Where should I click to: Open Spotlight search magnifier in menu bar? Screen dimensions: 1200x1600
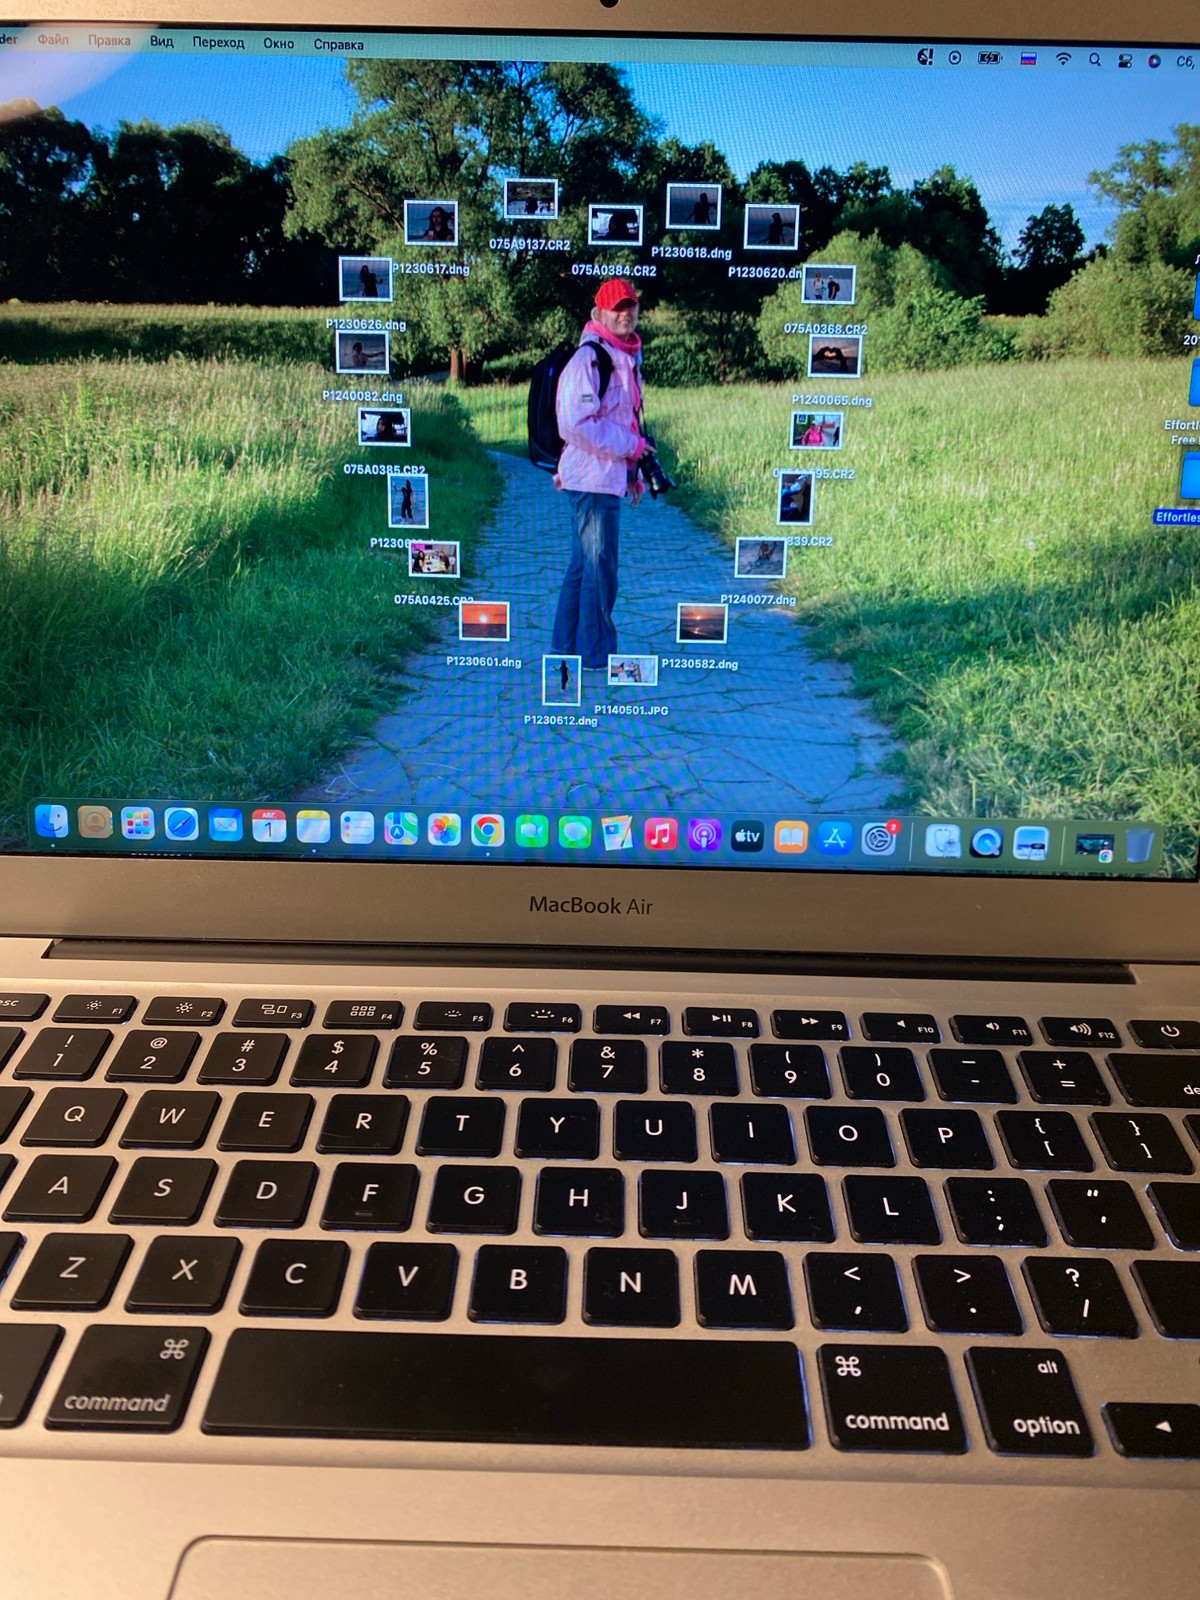1095,60
